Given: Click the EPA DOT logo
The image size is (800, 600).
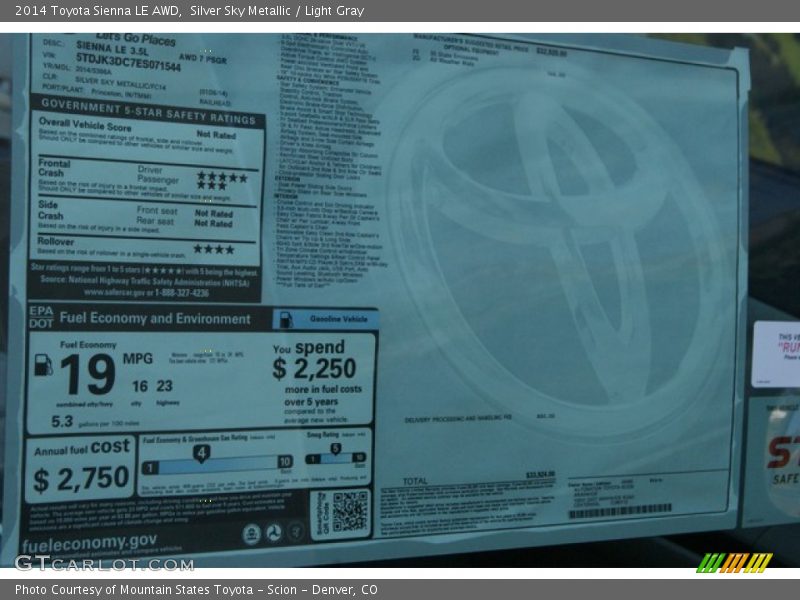Looking at the screenshot, I should (x=41, y=317).
